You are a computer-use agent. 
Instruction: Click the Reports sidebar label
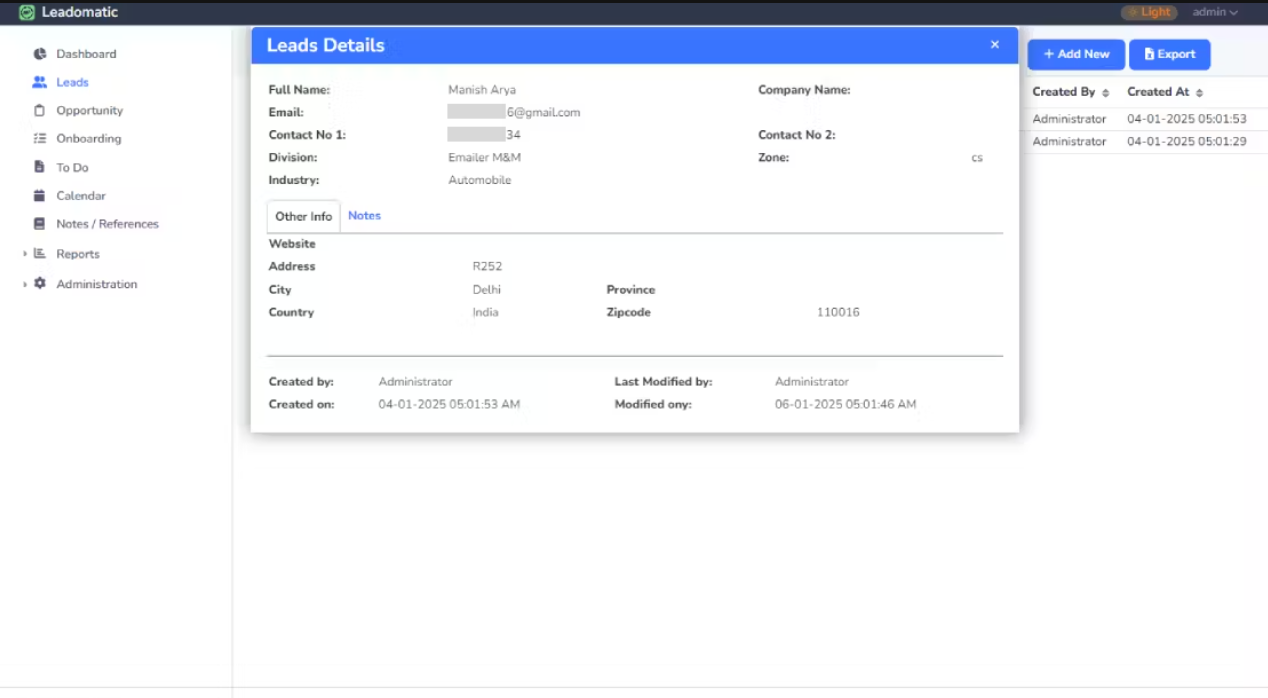pos(78,254)
